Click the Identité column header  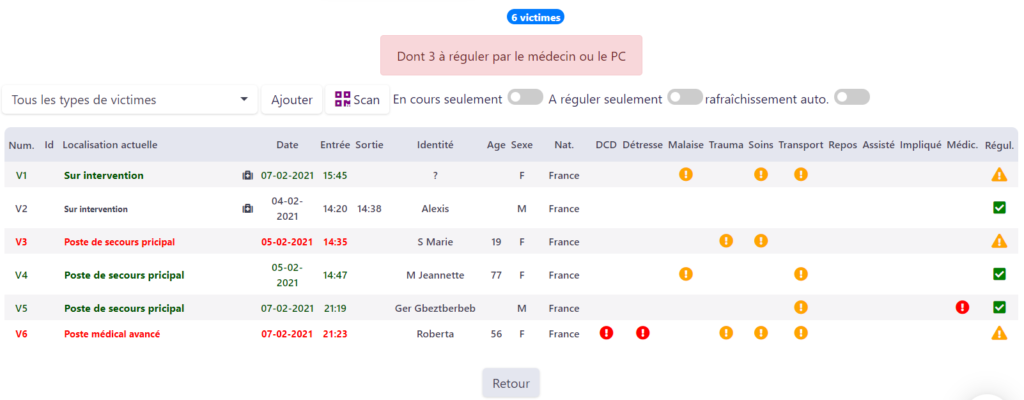coord(435,145)
